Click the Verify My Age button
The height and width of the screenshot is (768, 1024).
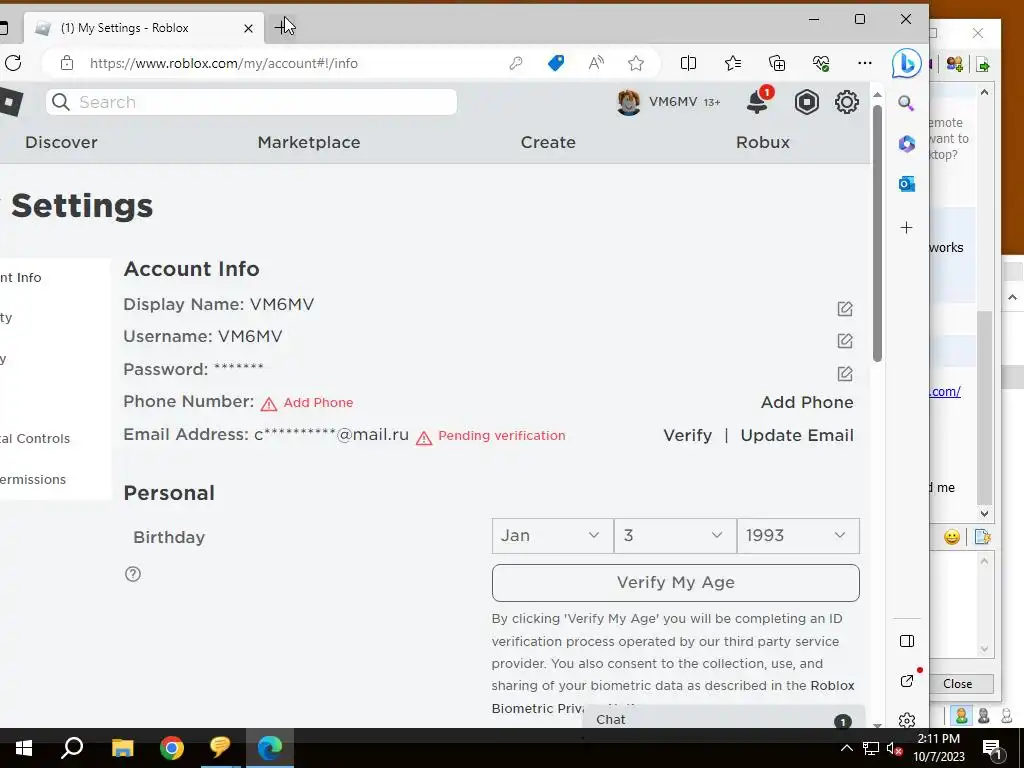click(675, 583)
